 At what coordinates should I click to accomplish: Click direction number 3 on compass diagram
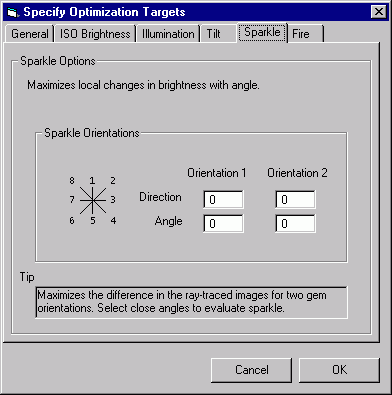pyautogui.click(x=113, y=200)
